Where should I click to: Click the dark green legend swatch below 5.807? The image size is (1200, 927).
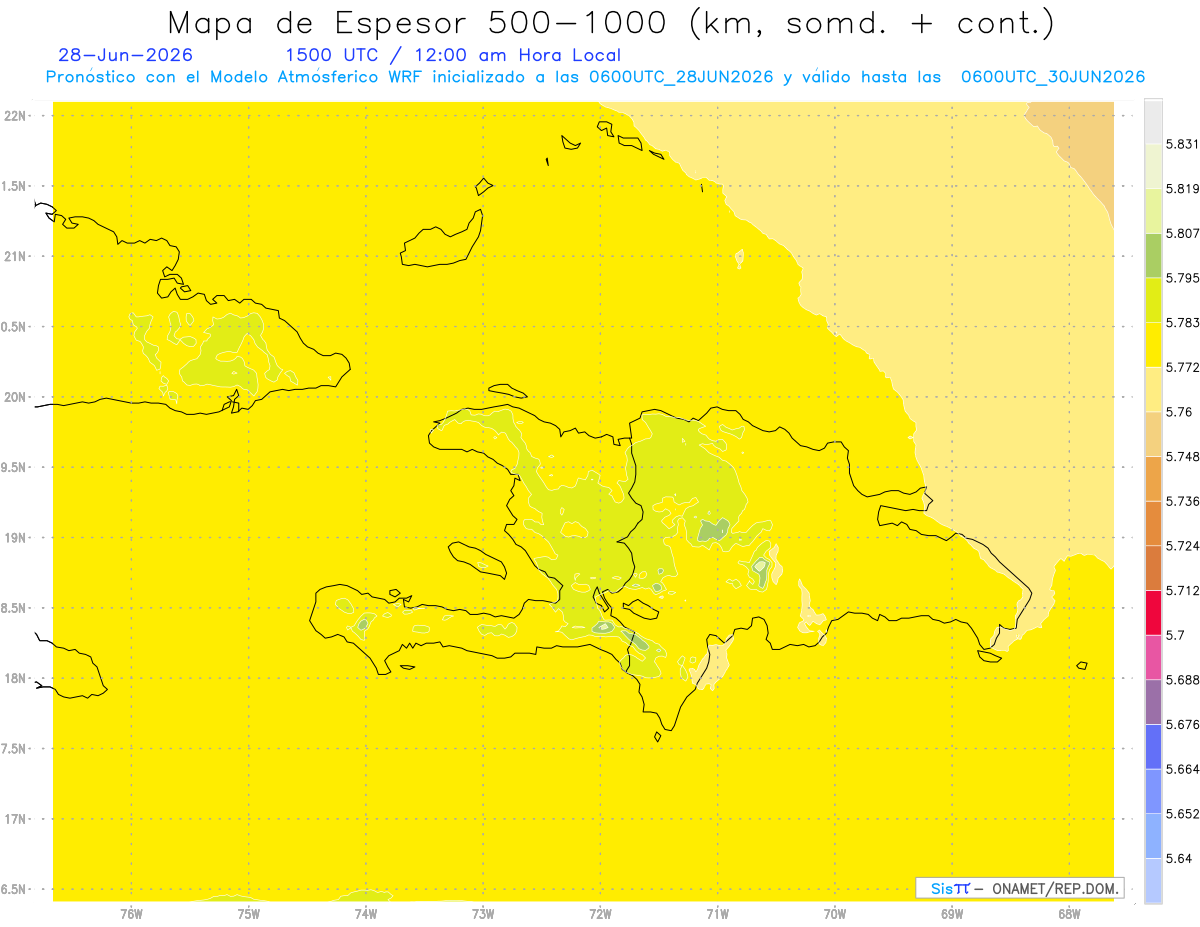[x=1153, y=255]
